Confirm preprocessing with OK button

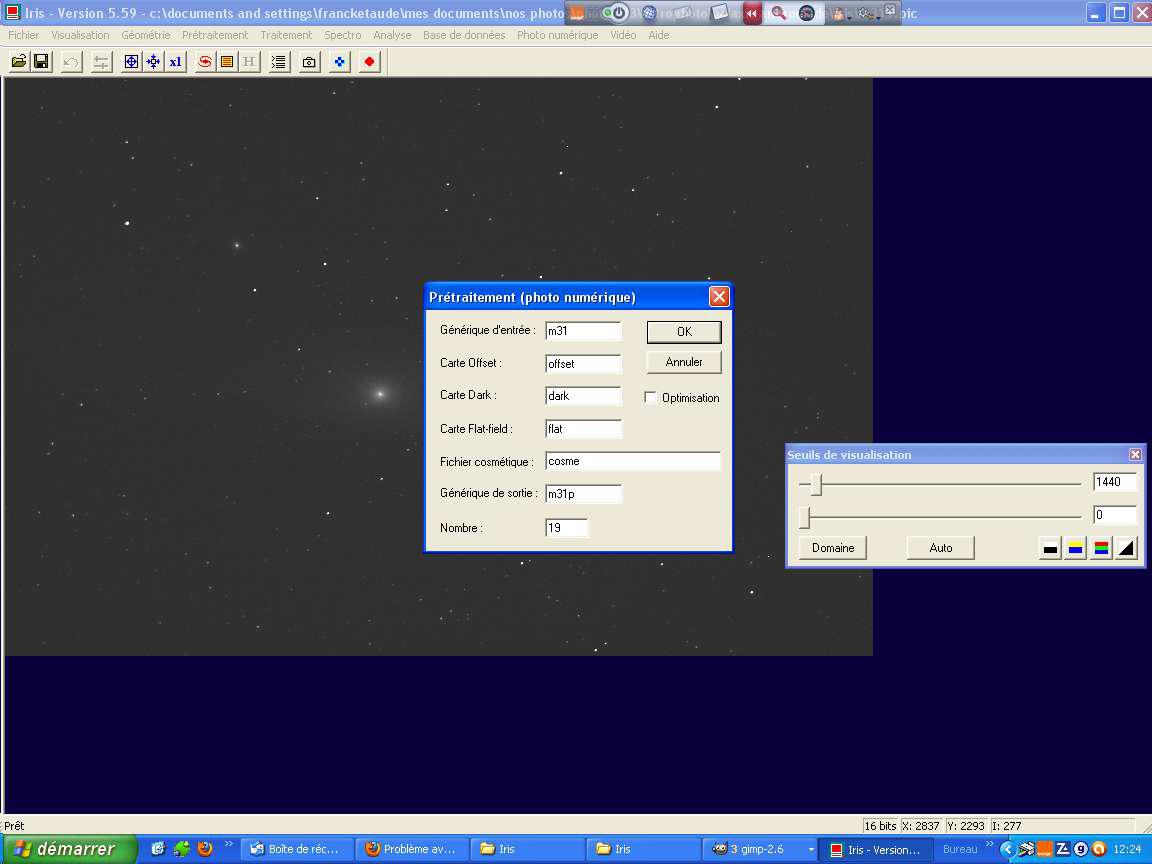coord(684,331)
